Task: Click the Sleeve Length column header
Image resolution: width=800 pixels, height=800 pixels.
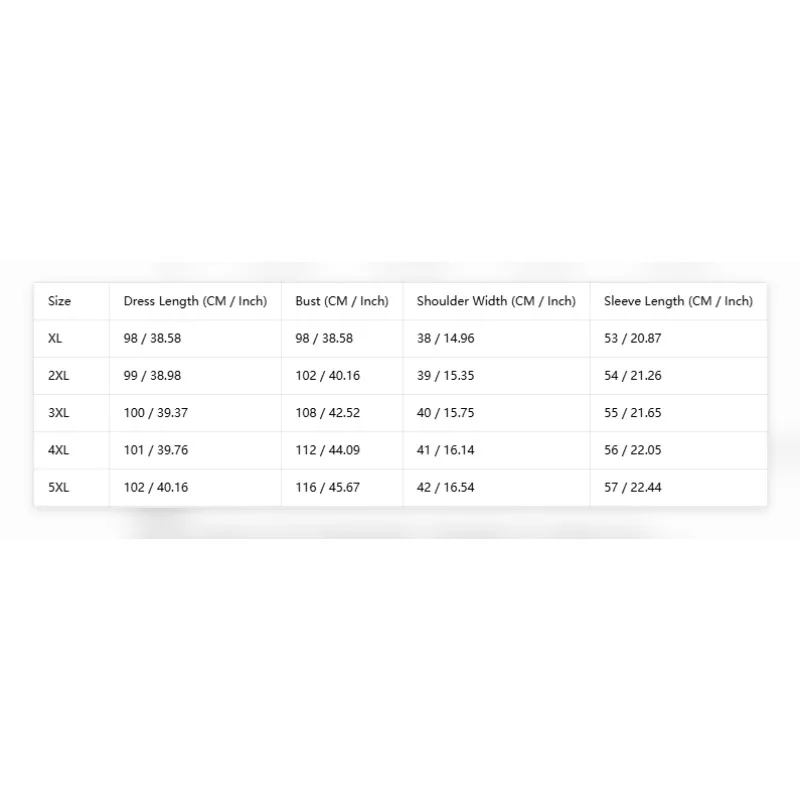Action: (x=678, y=301)
